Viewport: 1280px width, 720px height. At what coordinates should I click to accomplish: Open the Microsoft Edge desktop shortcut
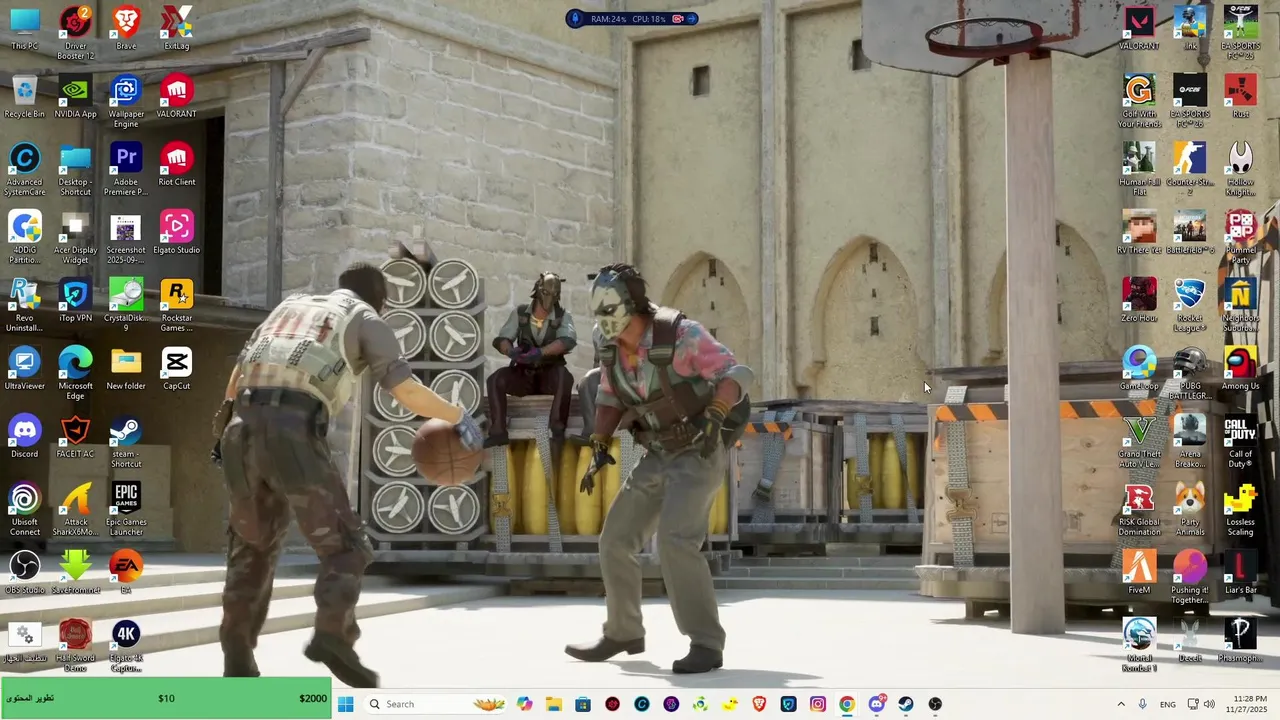tap(75, 372)
